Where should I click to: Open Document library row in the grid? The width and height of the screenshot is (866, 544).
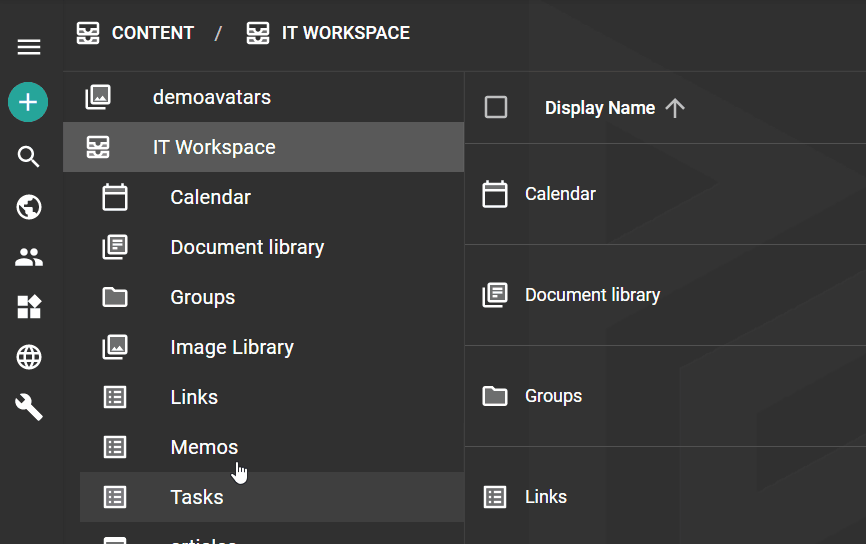click(666, 295)
